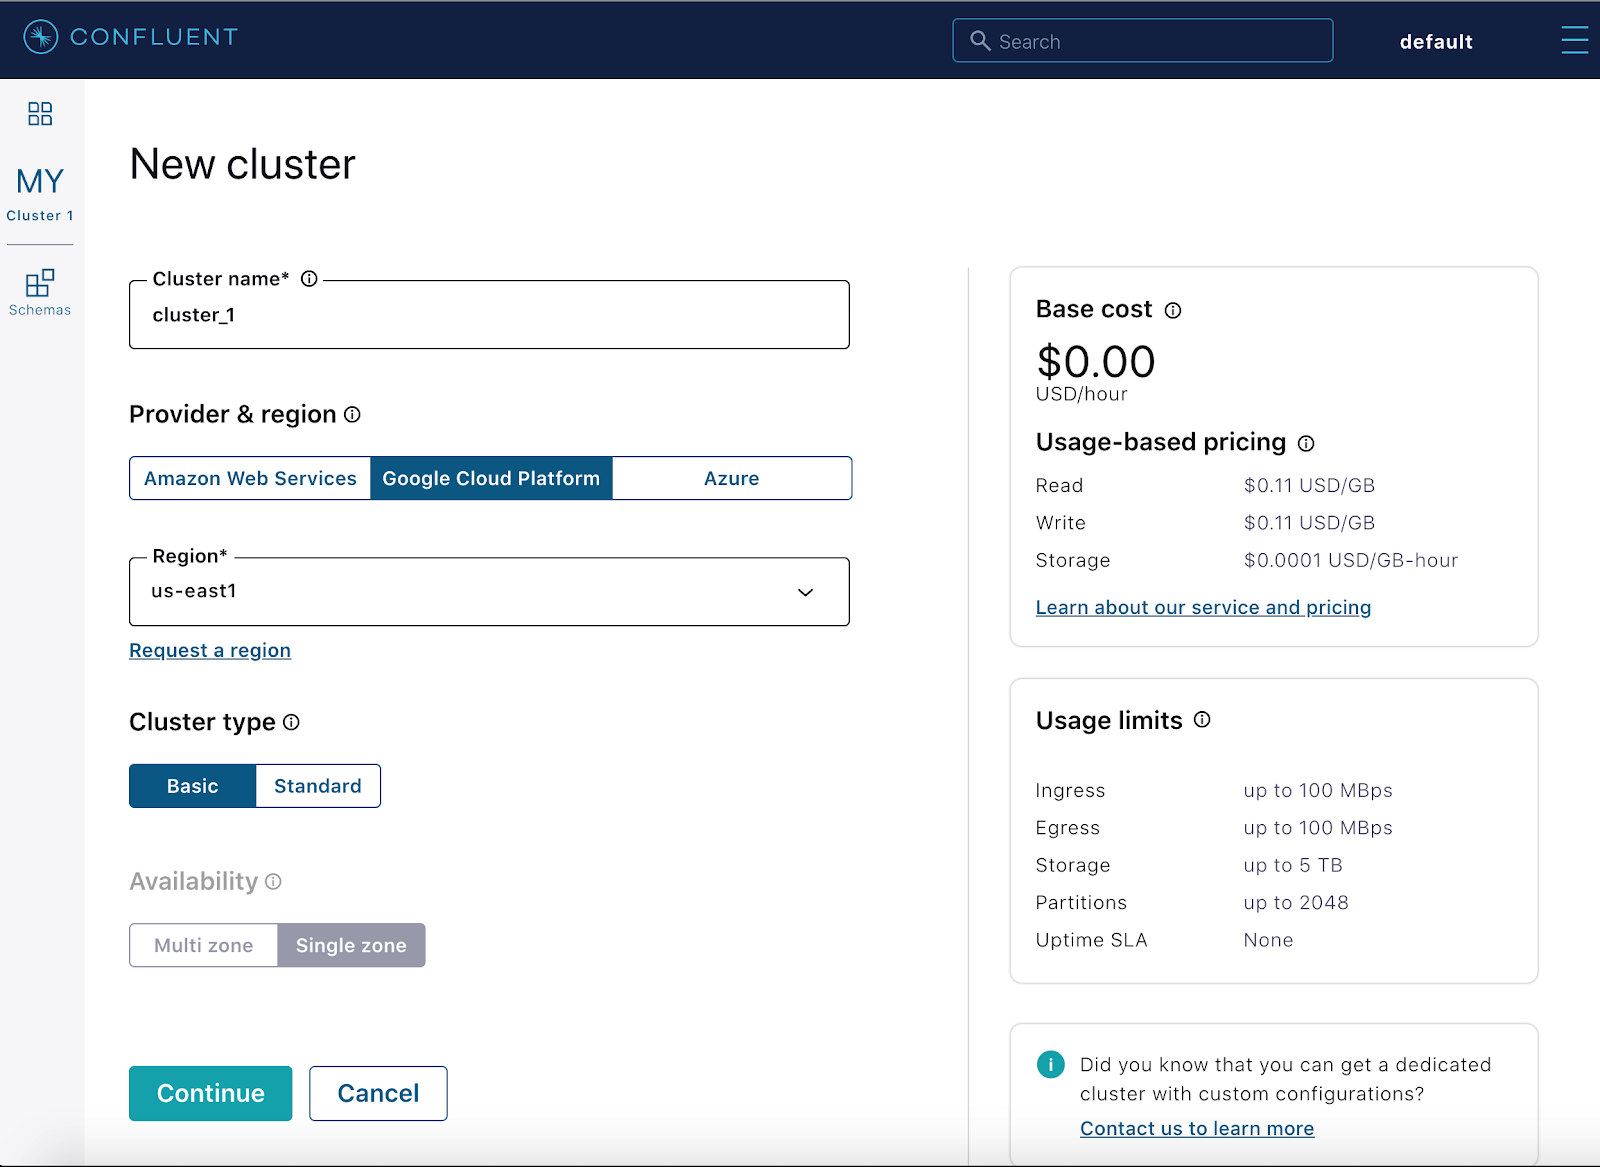The height and width of the screenshot is (1167, 1600).
Task: Click the Availability info icon
Action: [274, 881]
